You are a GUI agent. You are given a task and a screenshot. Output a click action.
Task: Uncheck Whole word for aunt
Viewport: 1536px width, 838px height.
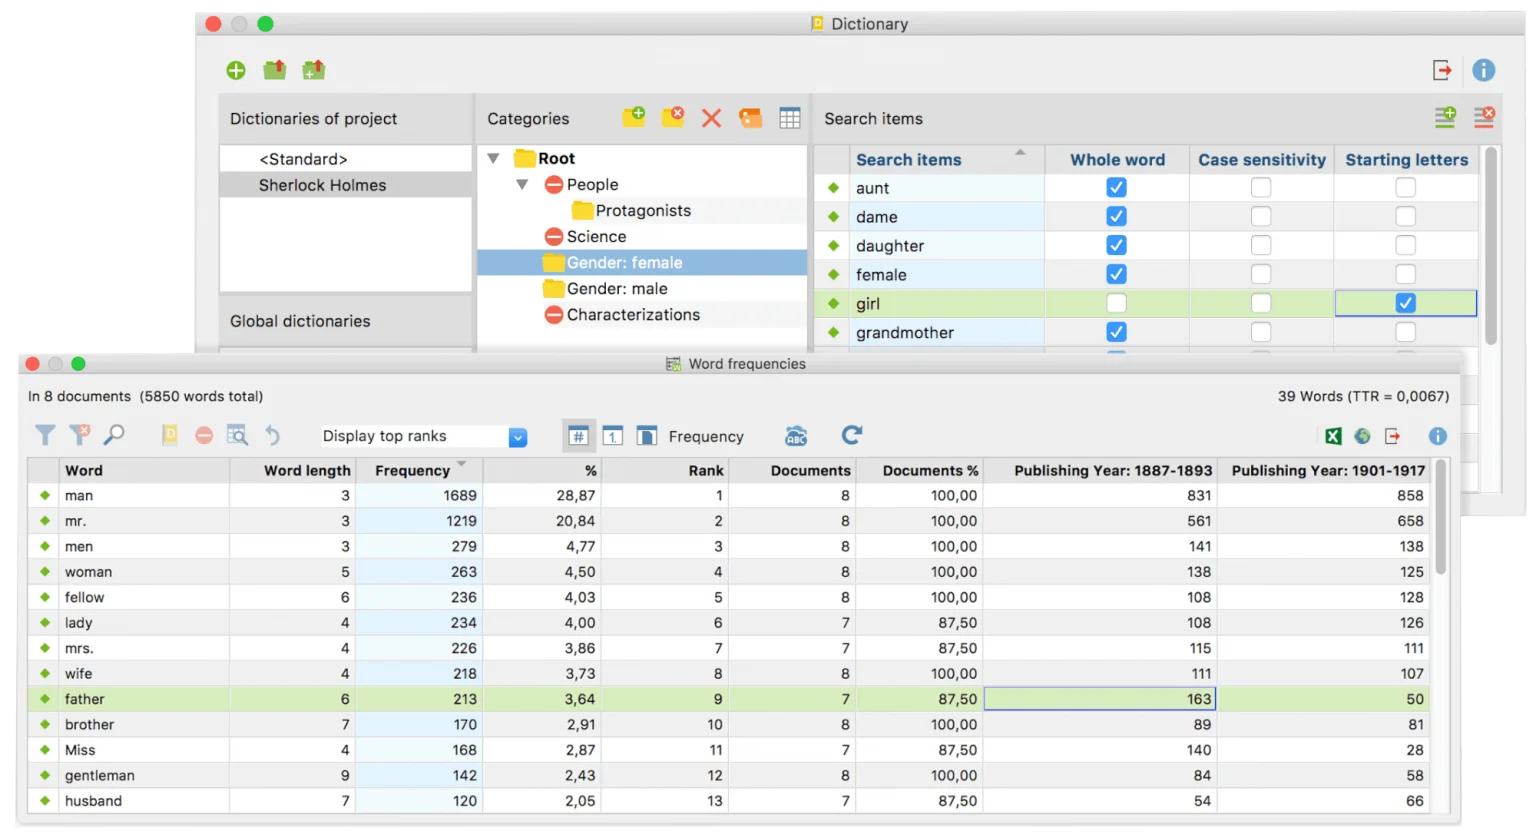(x=1117, y=187)
